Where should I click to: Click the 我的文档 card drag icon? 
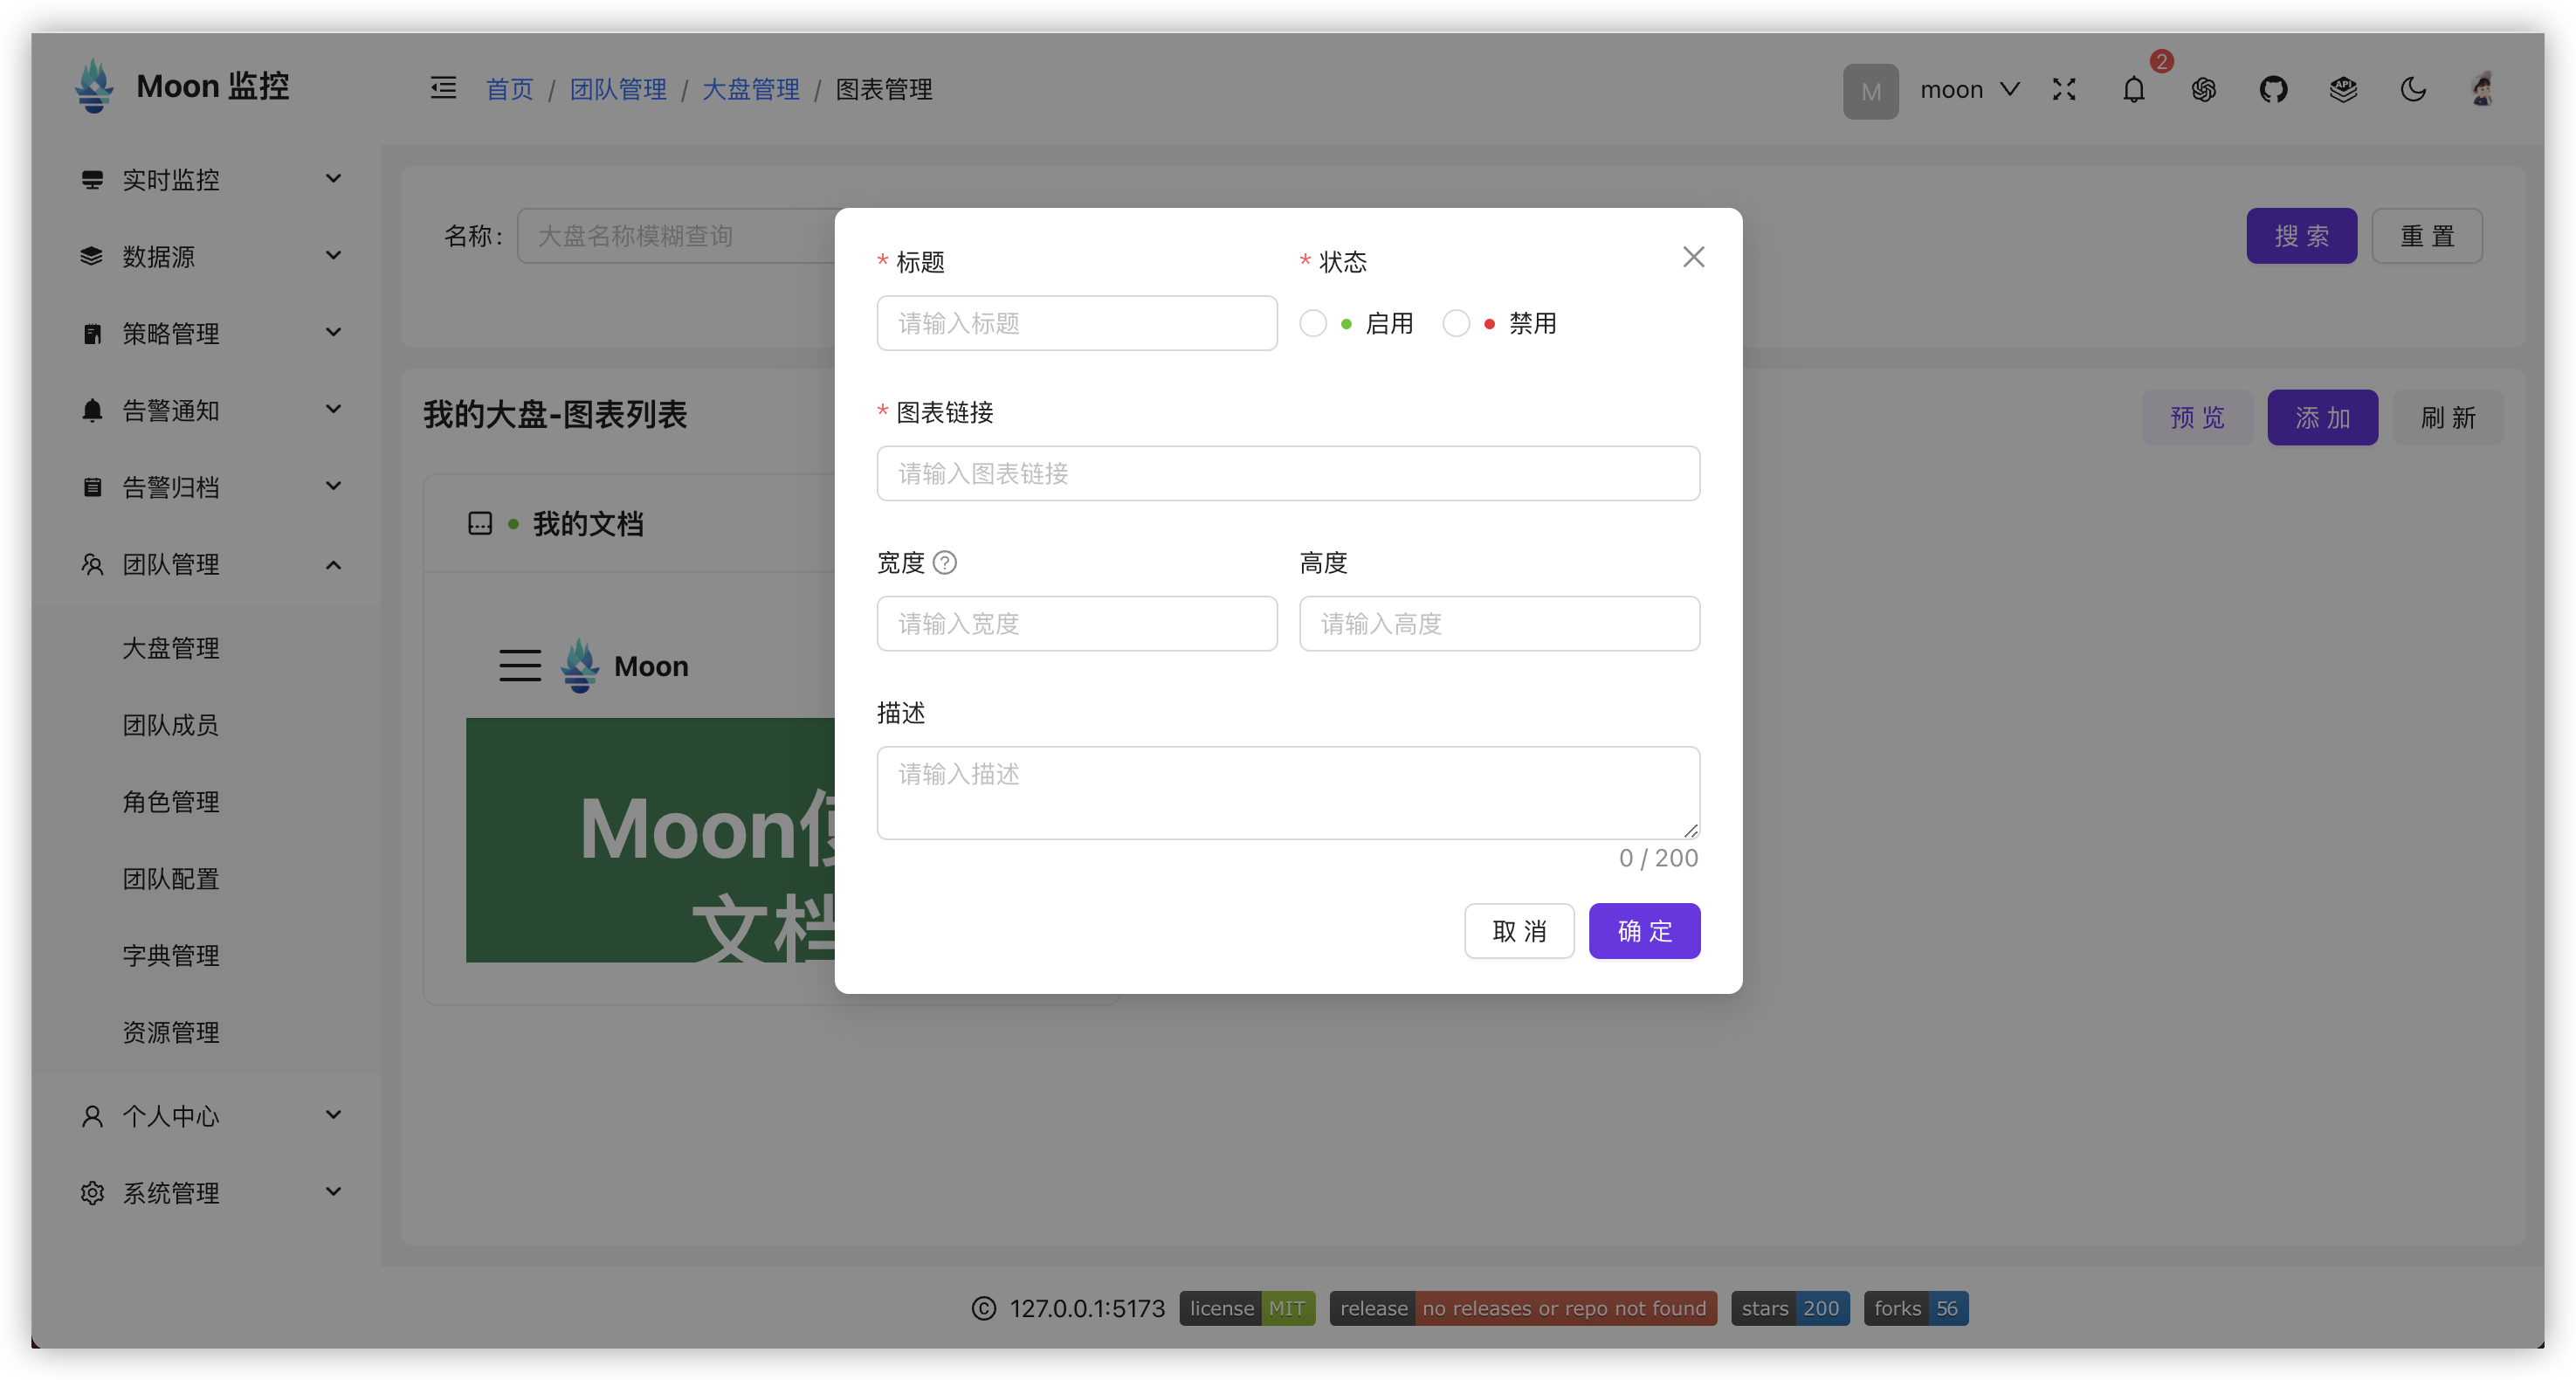pos(480,524)
